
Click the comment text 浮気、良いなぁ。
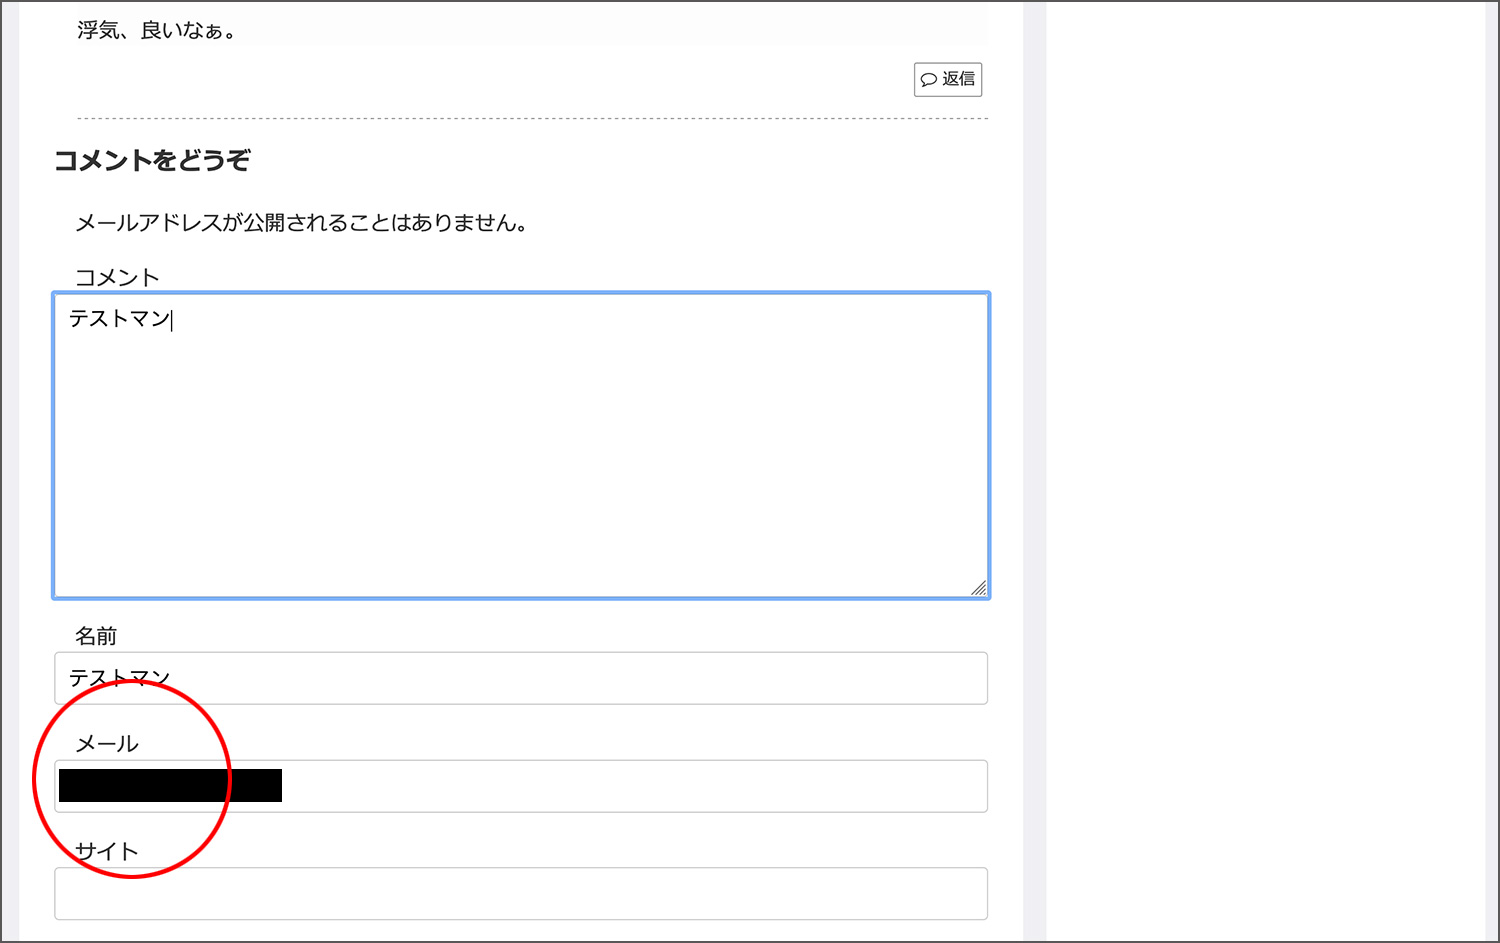point(157,30)
